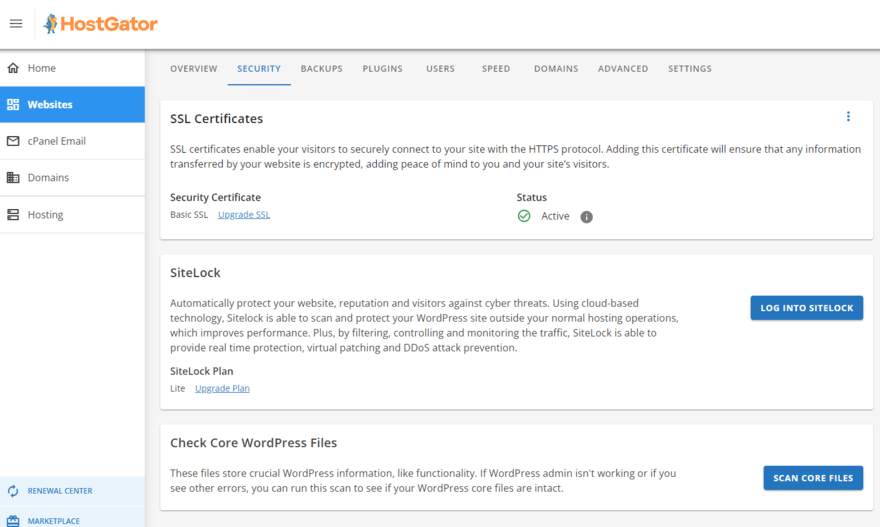Click the cPanel Email envelope icon
Image resolution: width=880 pixels, height=527 pixels.
pyautogui.click(x=13, y=141)
